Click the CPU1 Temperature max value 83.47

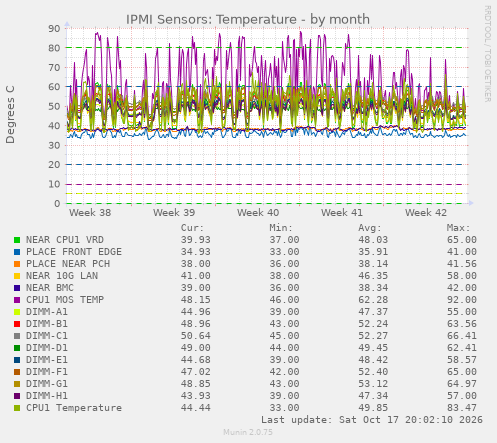(462, 408)
